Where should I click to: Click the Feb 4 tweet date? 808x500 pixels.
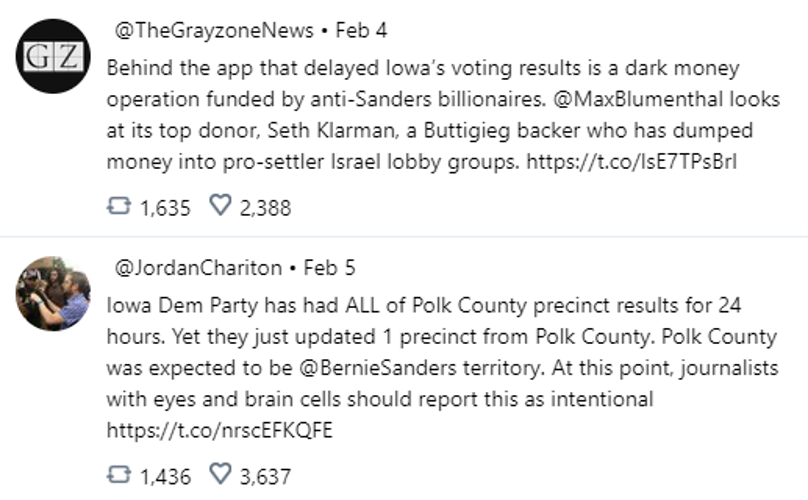(361, 30)
